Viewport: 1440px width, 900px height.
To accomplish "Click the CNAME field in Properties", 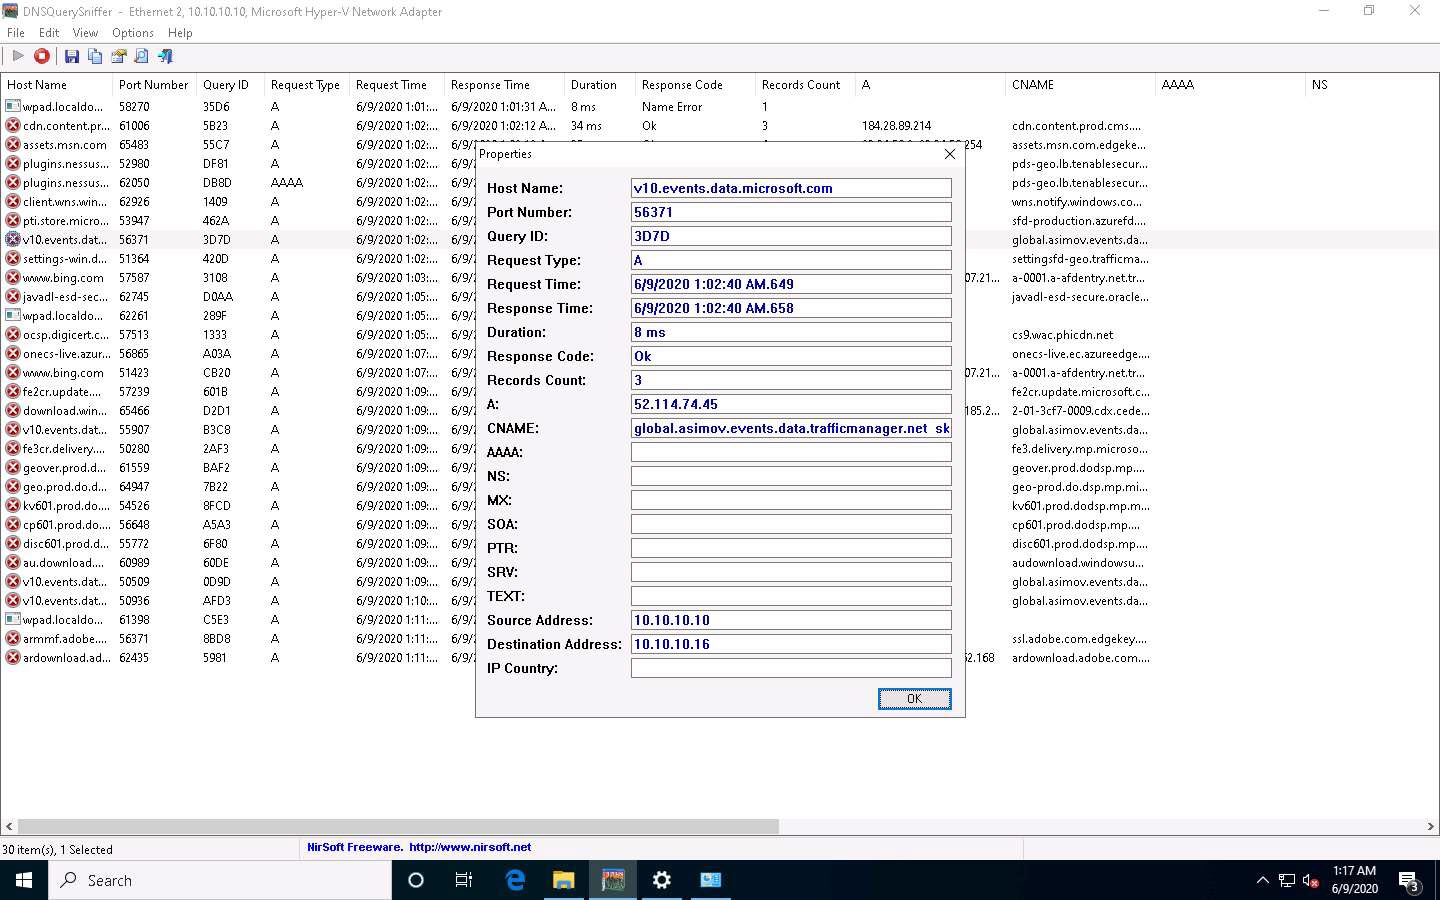I will coord(791,428).
